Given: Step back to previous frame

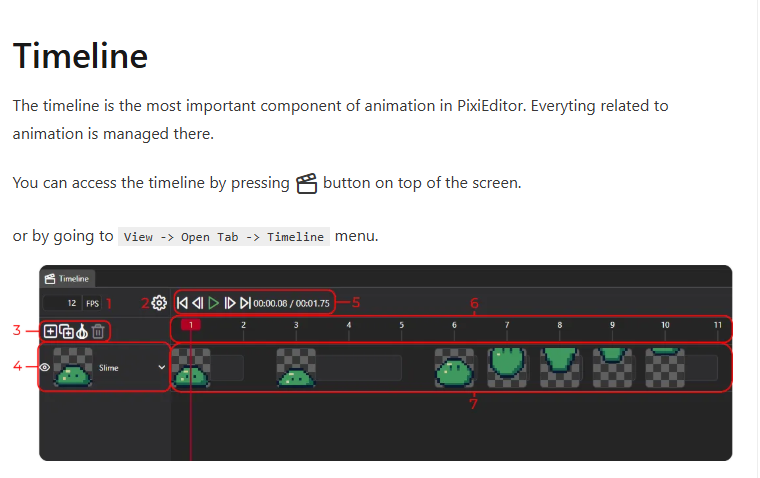Looking at the screenshot, I should click(197, 302).
